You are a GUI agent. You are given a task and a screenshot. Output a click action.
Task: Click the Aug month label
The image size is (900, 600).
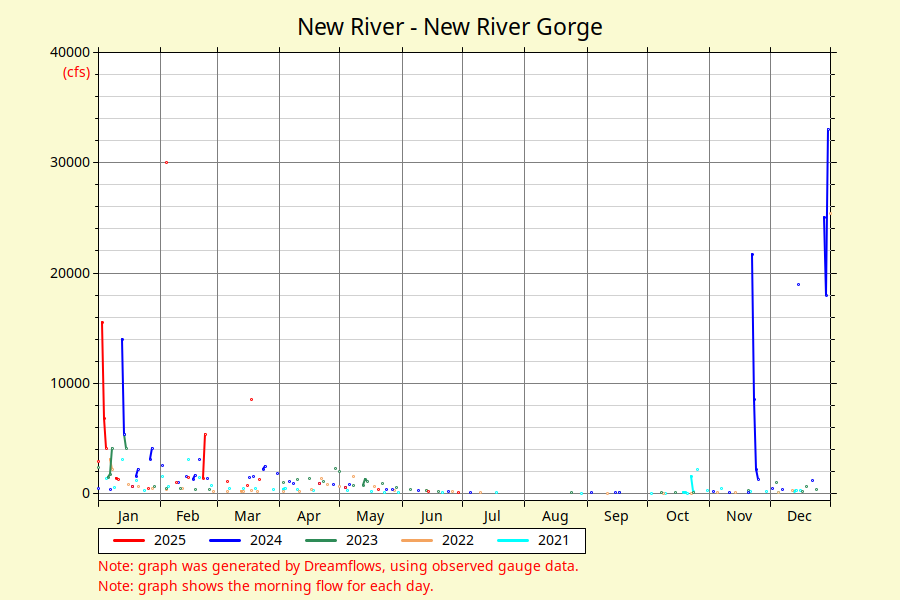point(555,516)
